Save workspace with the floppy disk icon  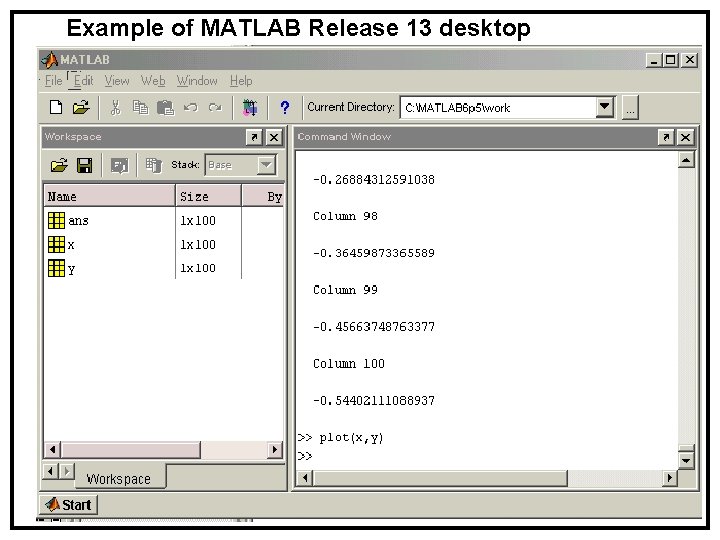tap(84, 165)
